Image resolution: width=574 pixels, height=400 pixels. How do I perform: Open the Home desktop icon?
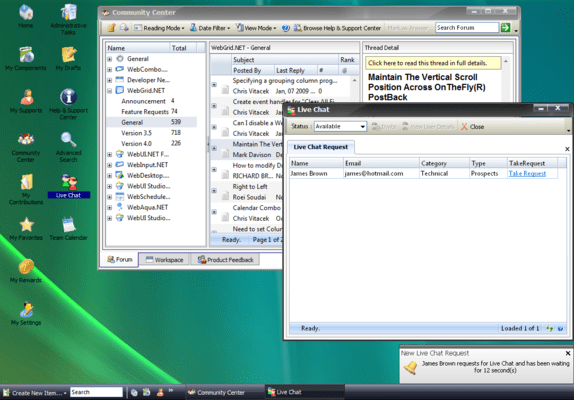[x=26, y=16]
